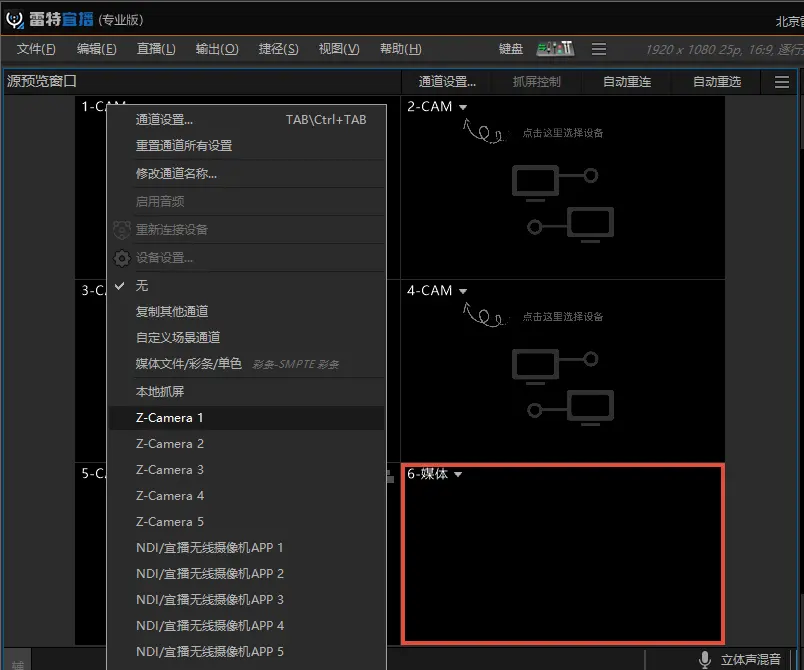The width and height of the screenshot is (804, 670).
Task: Click the device placeholder icon in 4-CAM
Action: (x=562, y=388)
